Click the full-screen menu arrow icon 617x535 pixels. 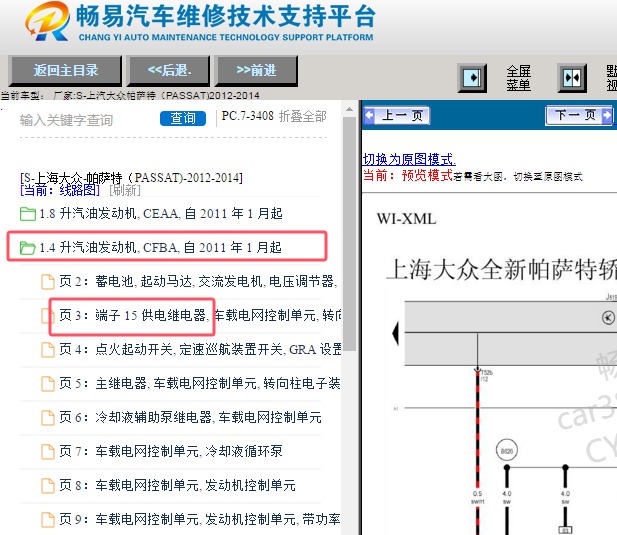(x=472, y=77)
